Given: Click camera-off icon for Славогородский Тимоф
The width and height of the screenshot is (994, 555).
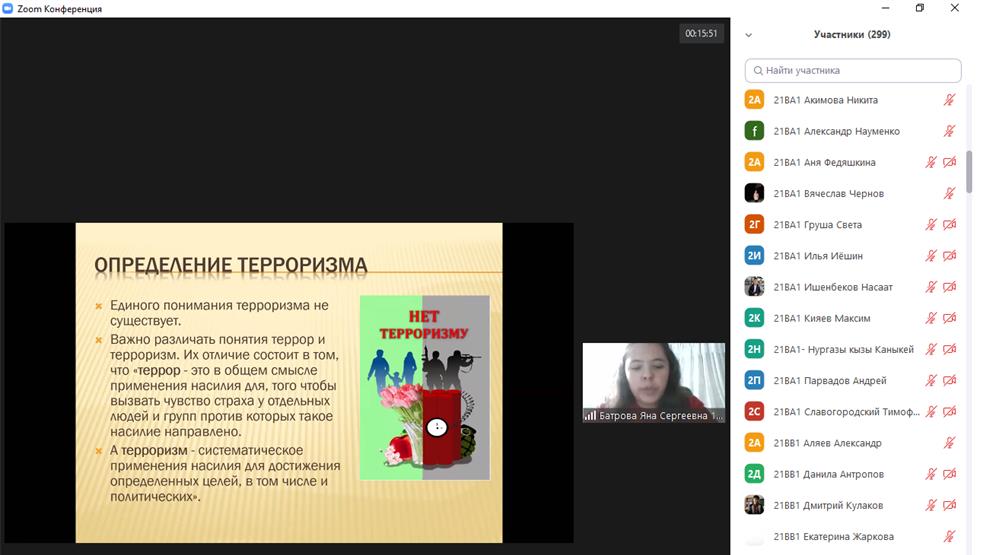Looking at the screenshot, I should point(949,411).
